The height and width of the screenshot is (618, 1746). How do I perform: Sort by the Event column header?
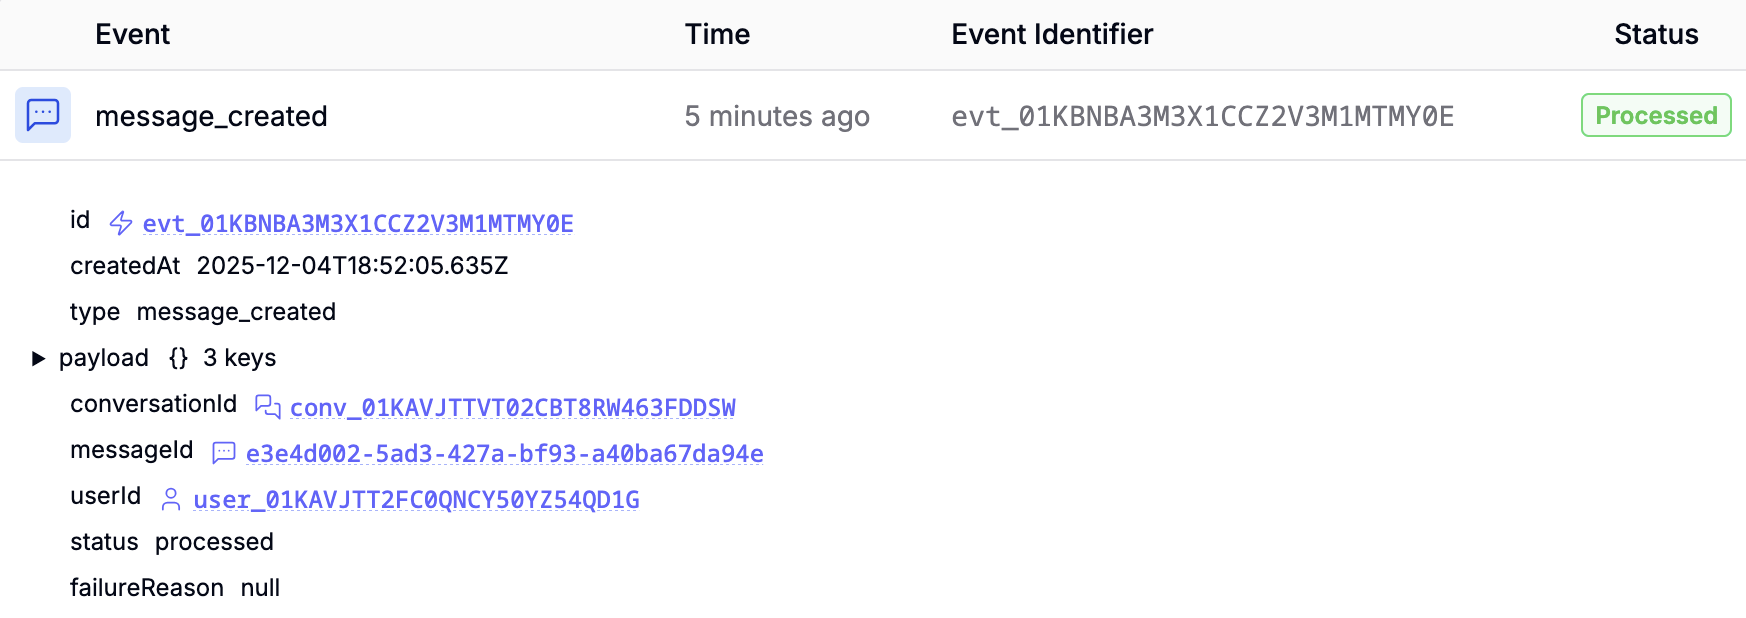tap(132, 33)
